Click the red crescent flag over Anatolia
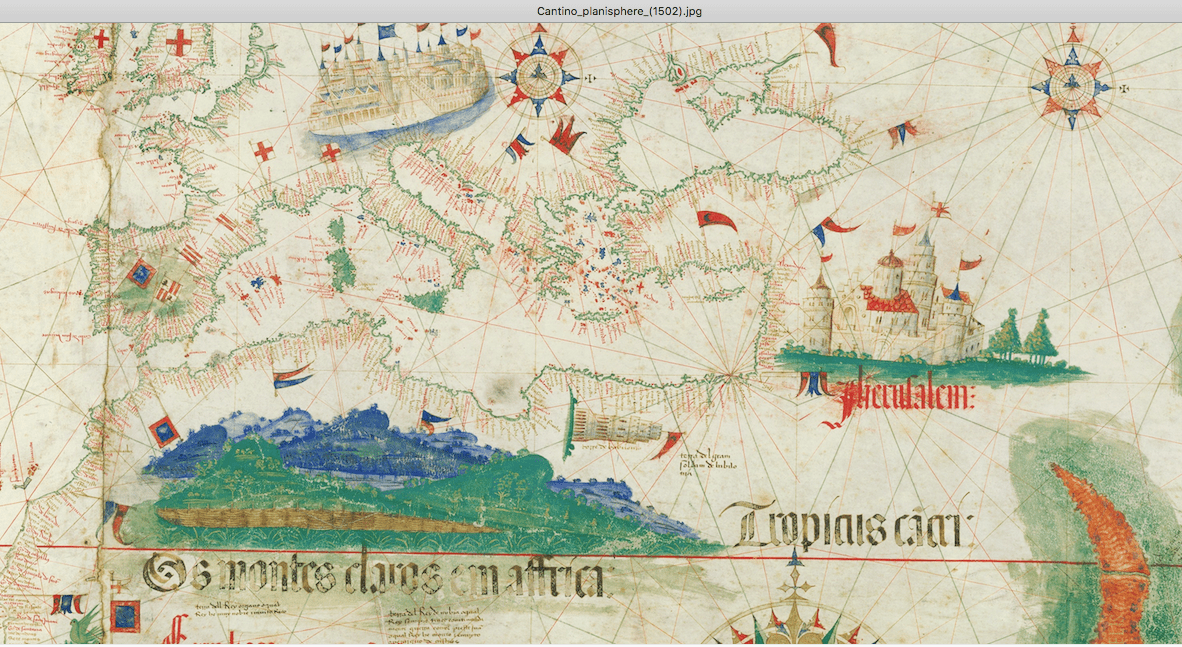The image size is (1182, 647). [715, 221]
